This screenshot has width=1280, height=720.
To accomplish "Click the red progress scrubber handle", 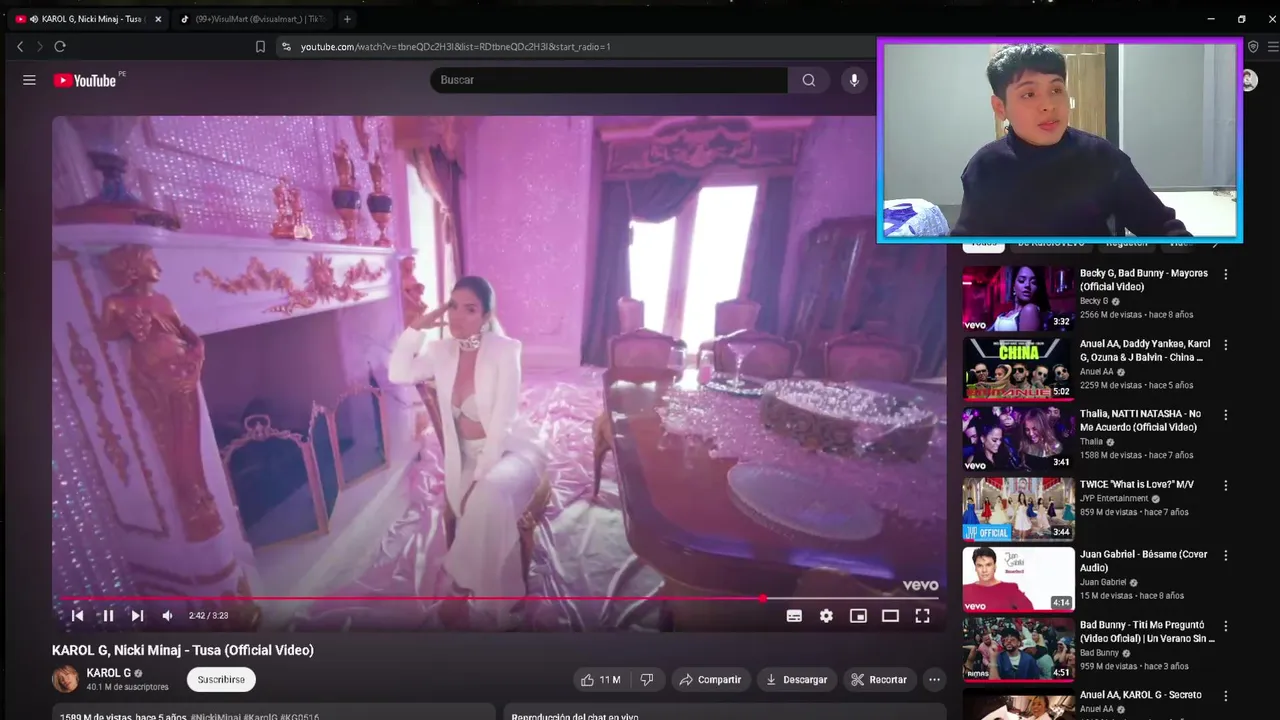I will [763, 598].
